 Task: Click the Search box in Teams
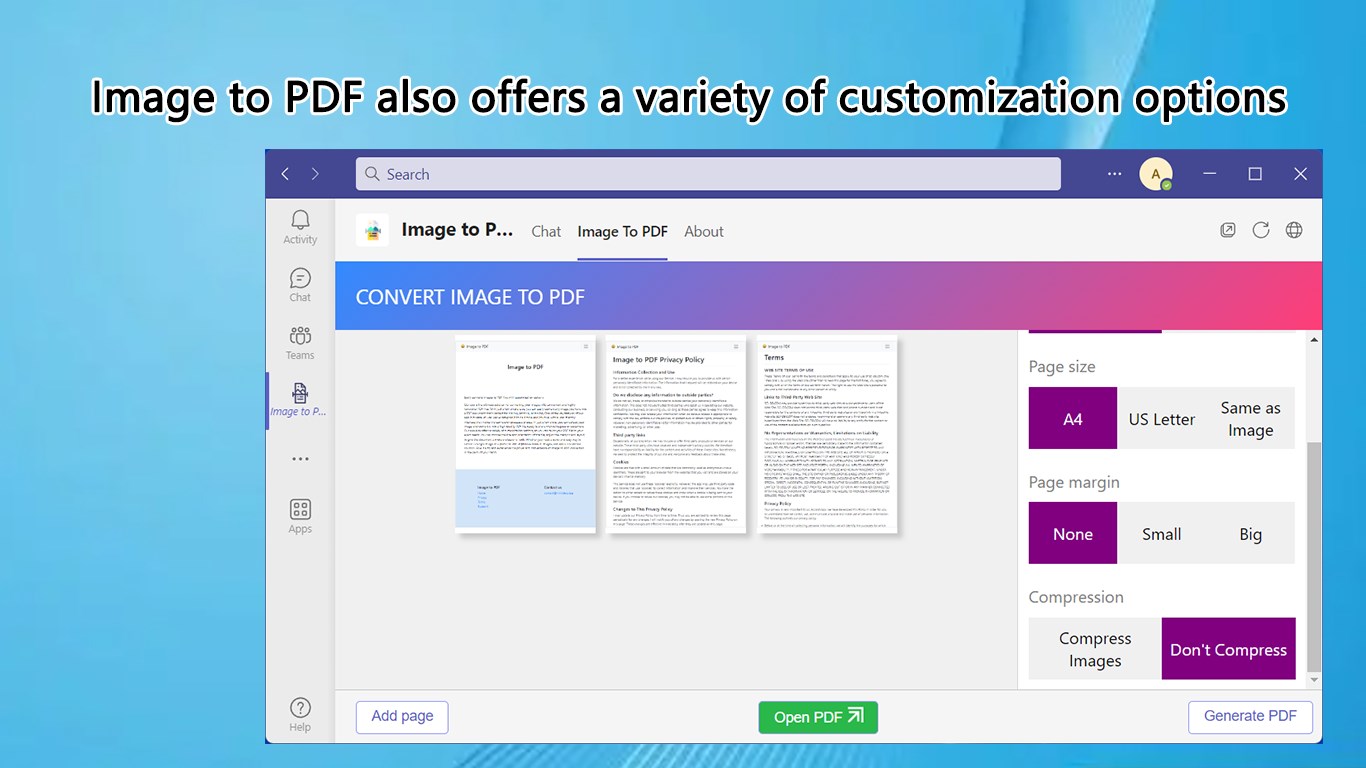click(x=708, y=174)
